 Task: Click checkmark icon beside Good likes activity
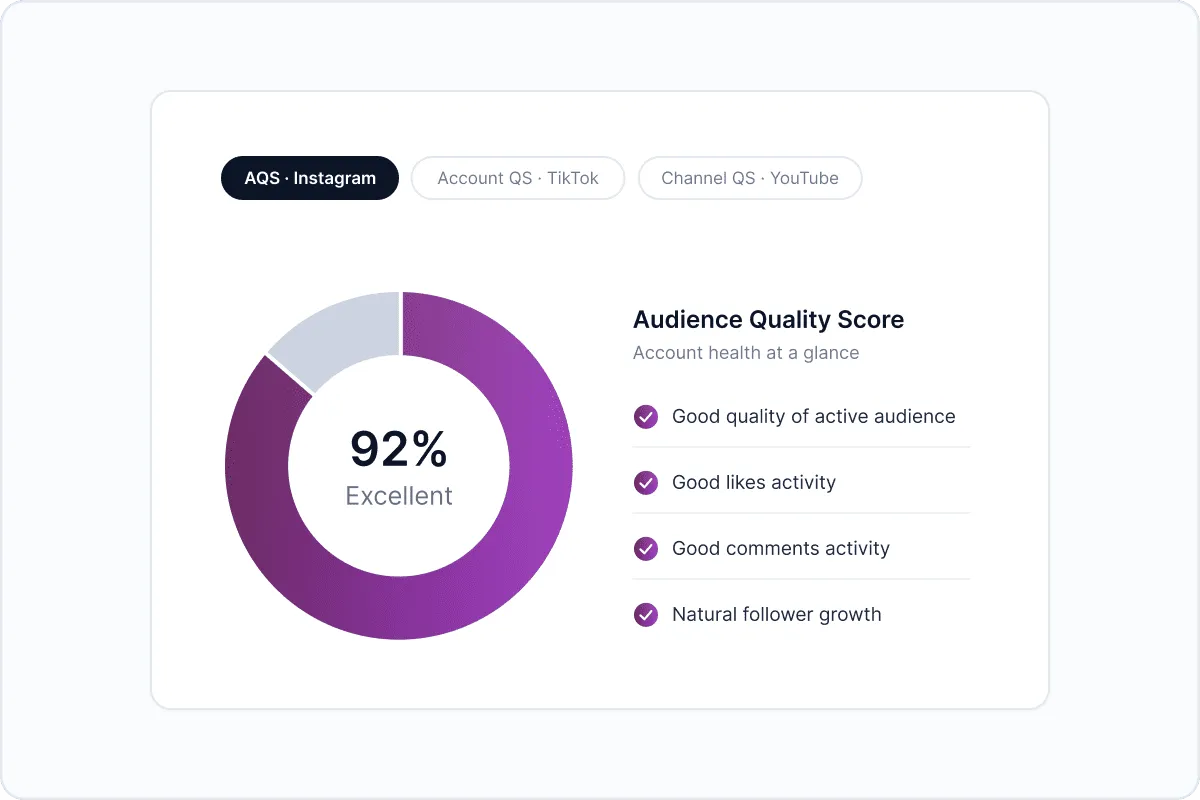click(646, 482)
